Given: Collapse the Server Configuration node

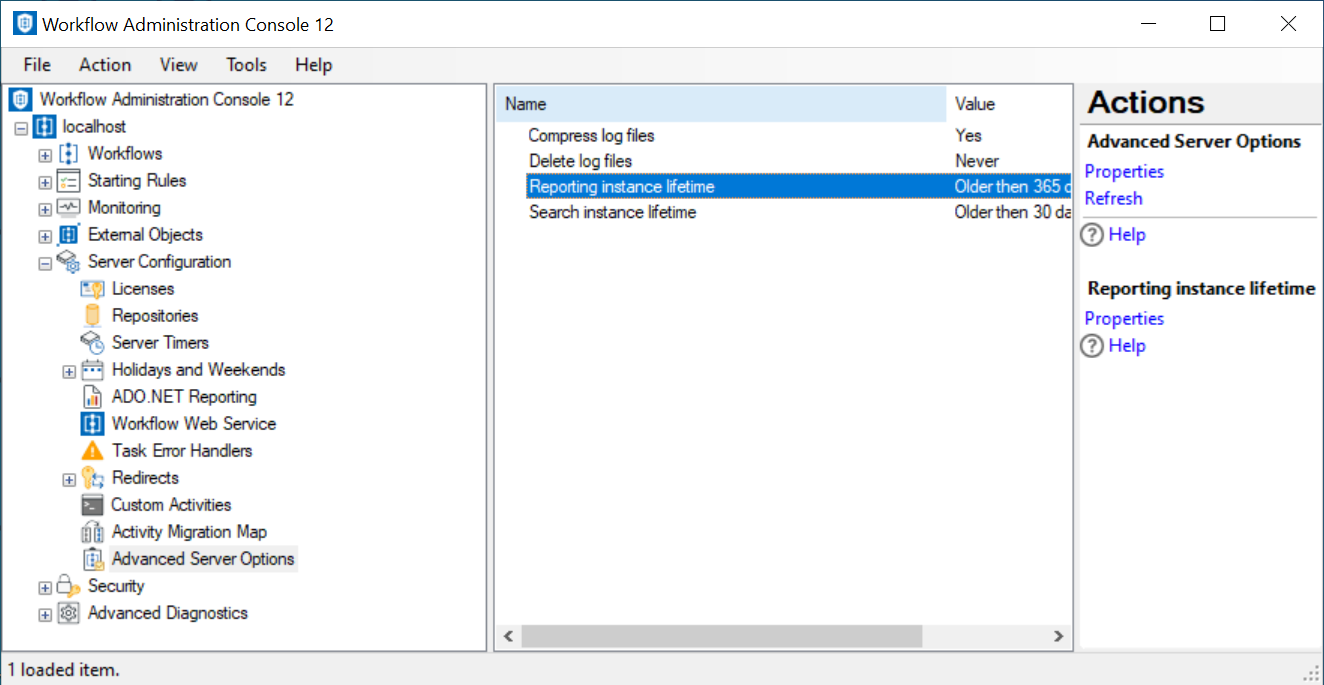Looking at the screenshot, I should pos(45,263).
